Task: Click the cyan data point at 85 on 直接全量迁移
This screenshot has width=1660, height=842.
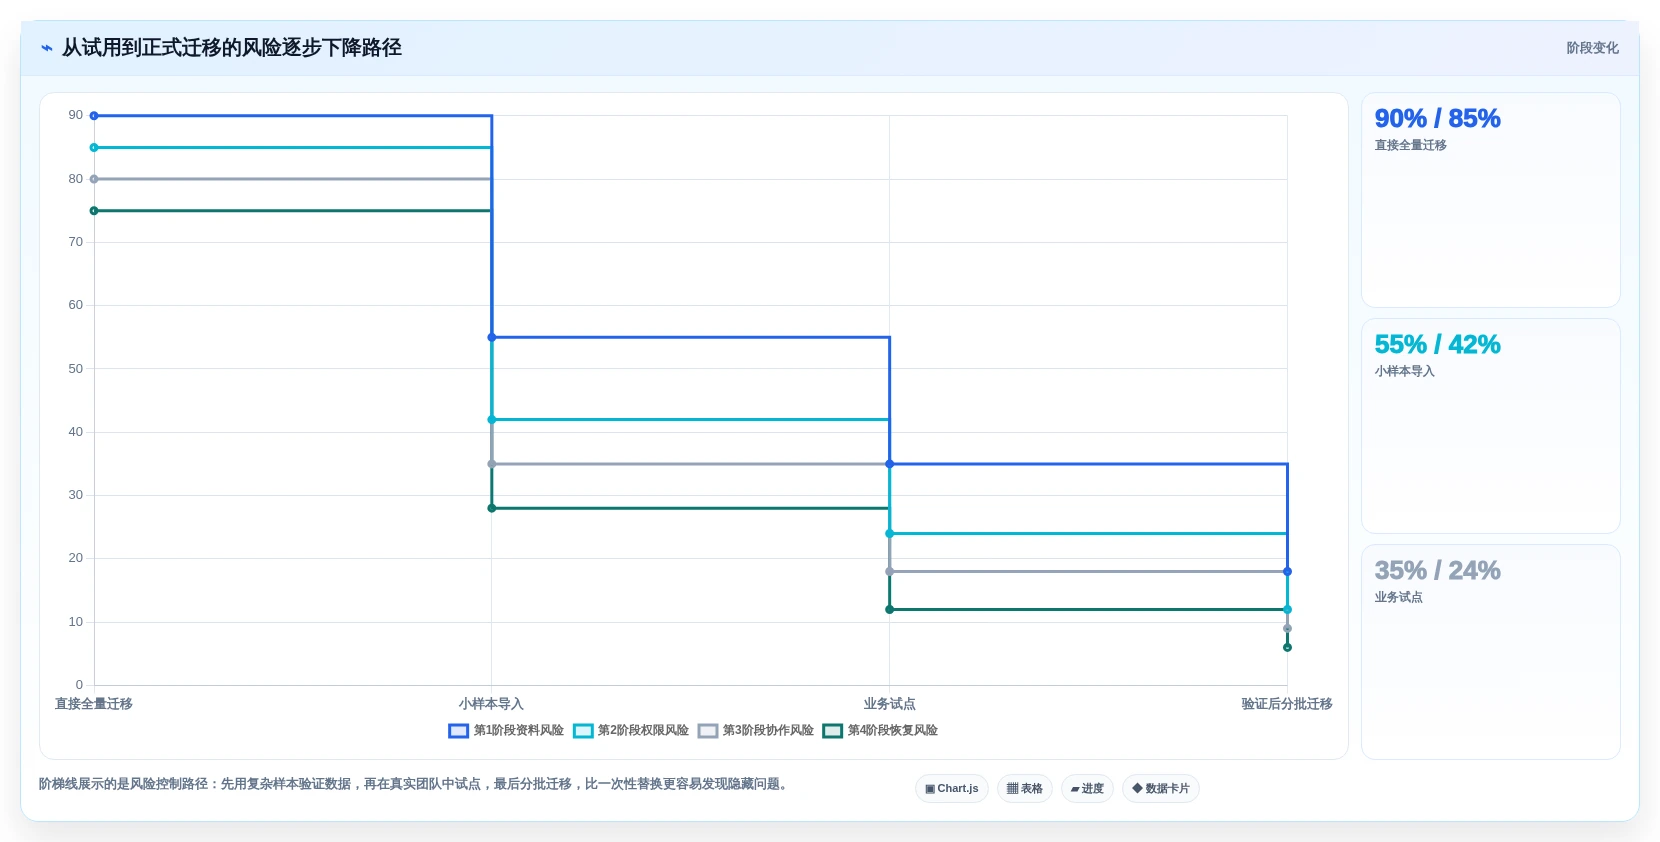Action: click(x=94, y=148)
